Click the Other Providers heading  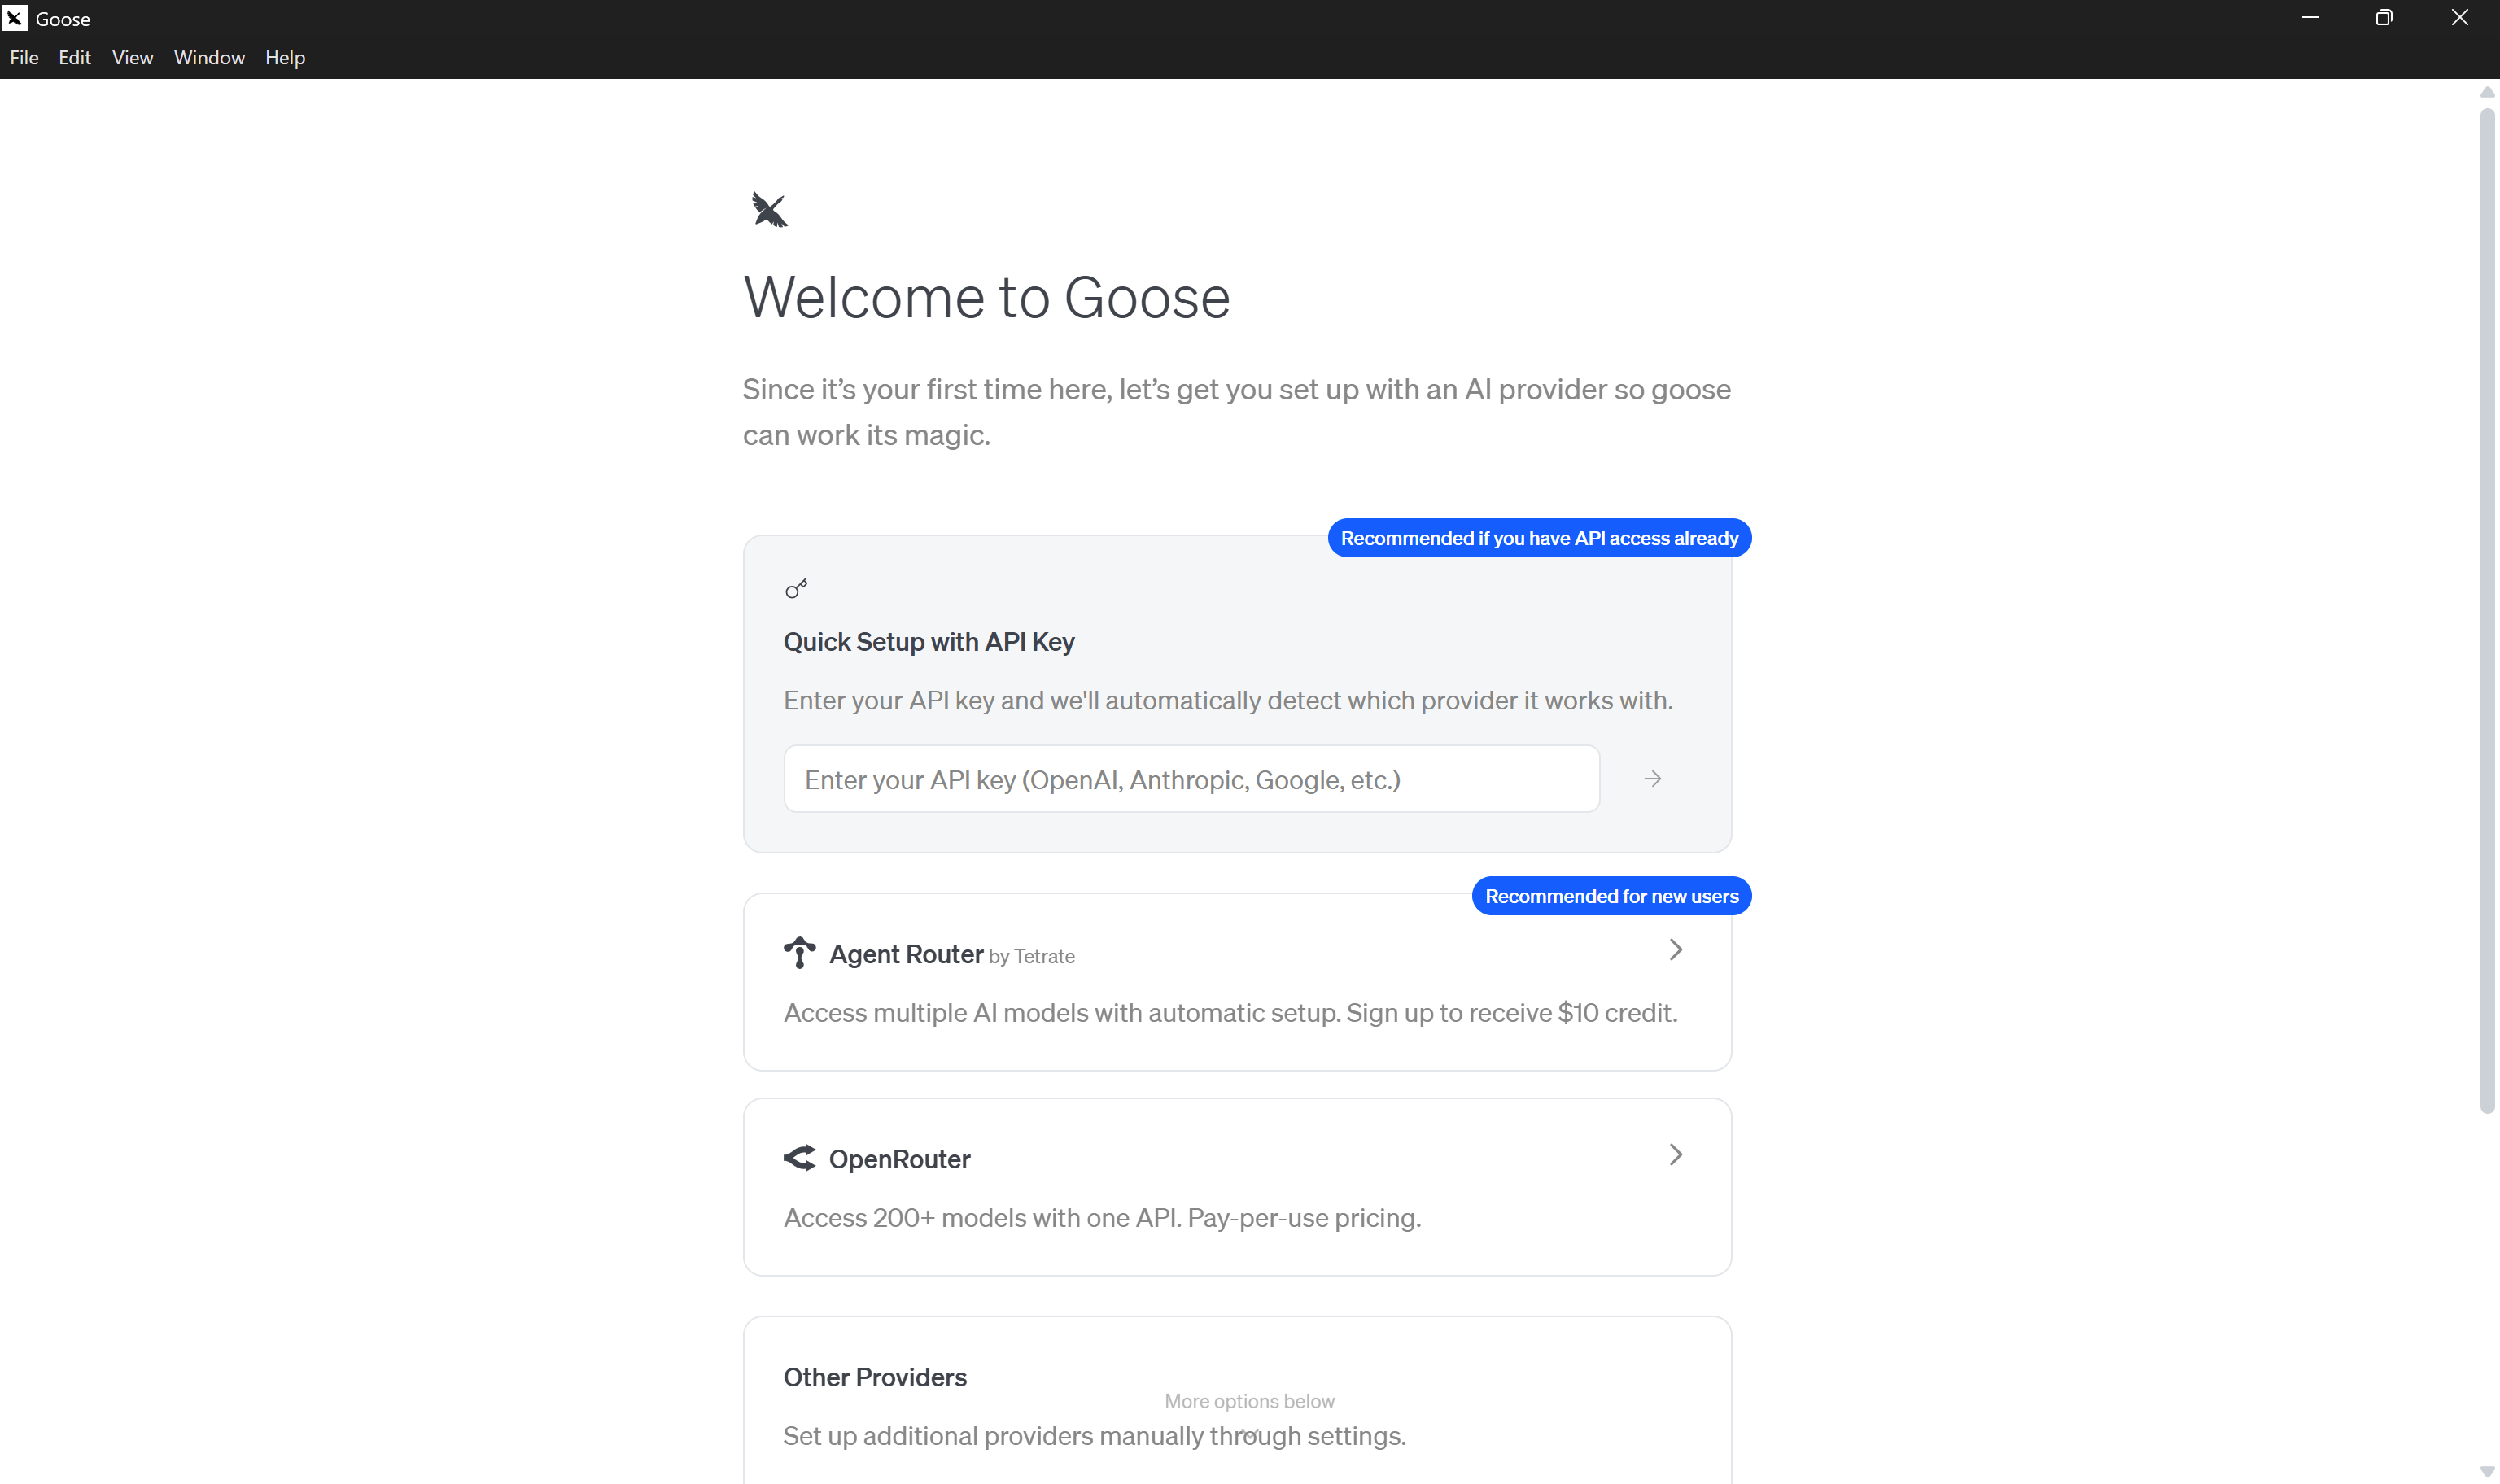click(874, 1377)
